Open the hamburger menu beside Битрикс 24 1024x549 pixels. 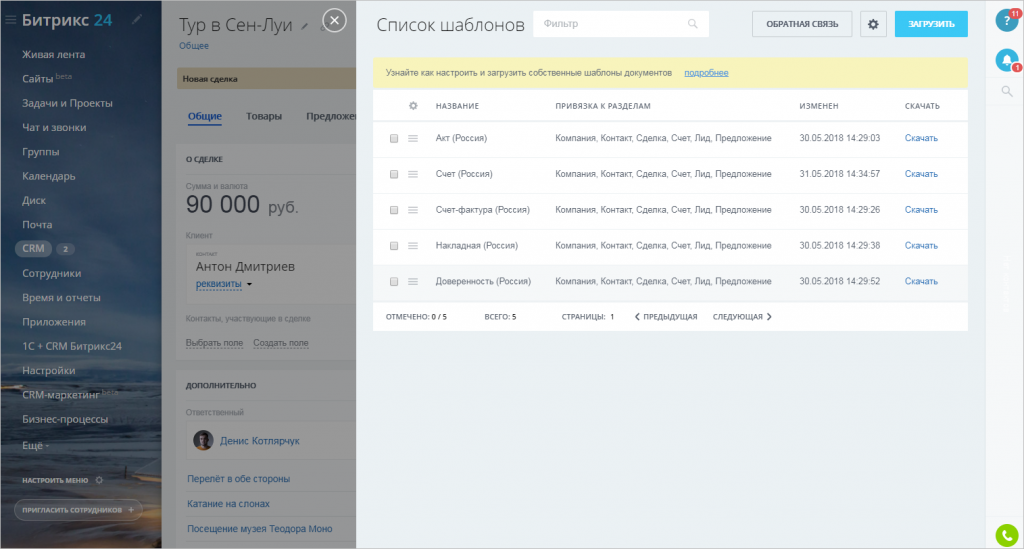[x=10, y=20]
